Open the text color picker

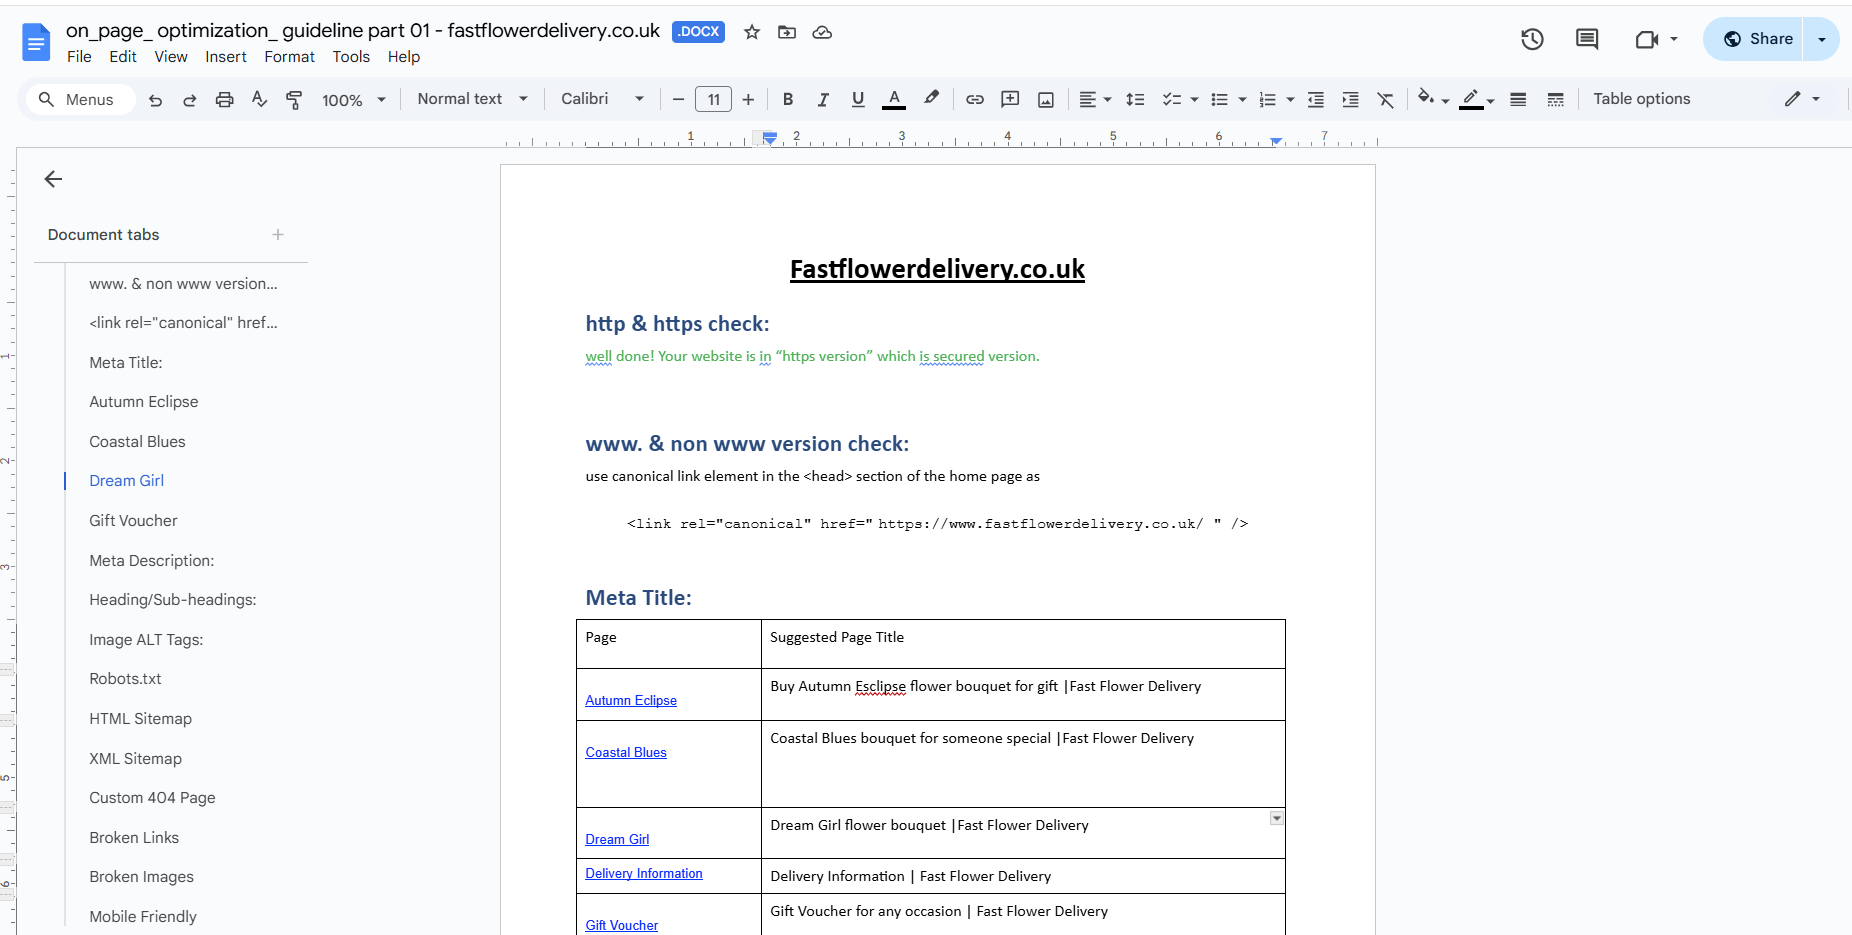[x=894, y=99]
